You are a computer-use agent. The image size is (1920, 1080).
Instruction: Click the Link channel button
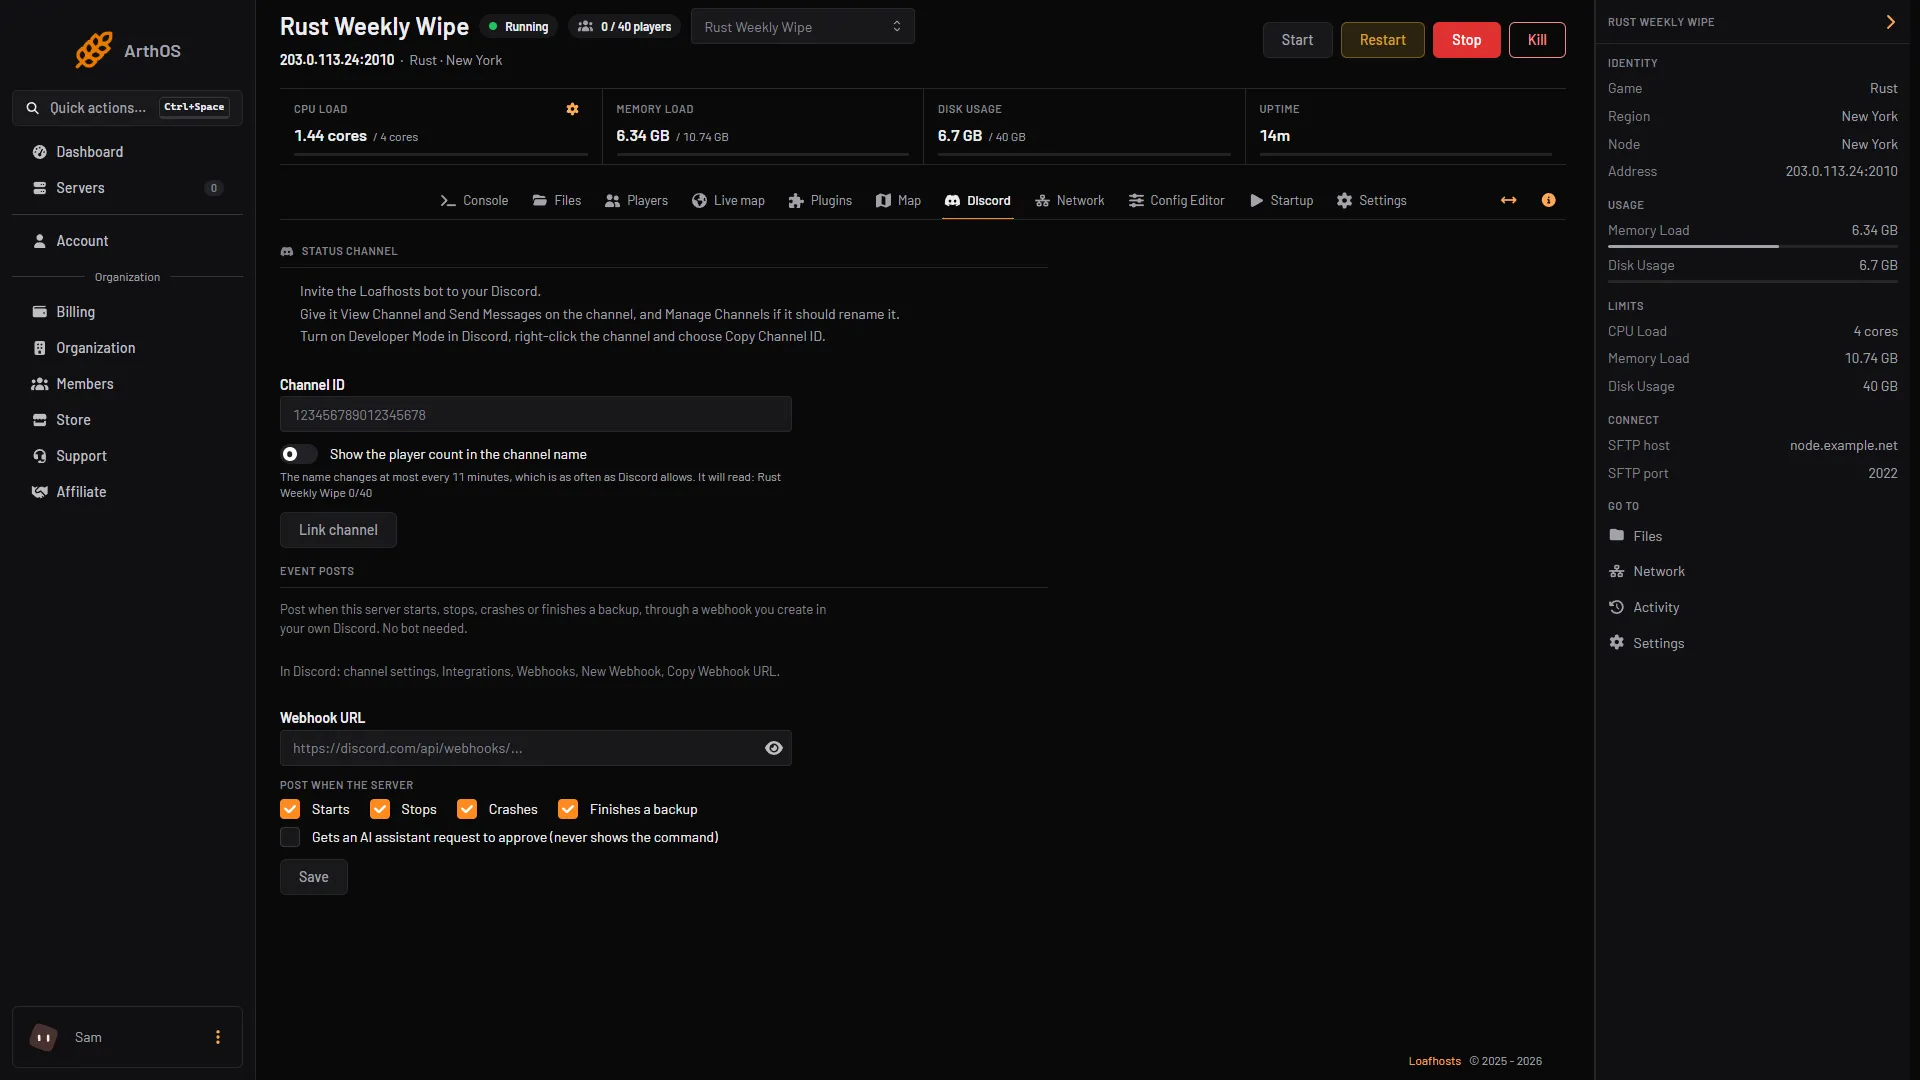[338, 530]
